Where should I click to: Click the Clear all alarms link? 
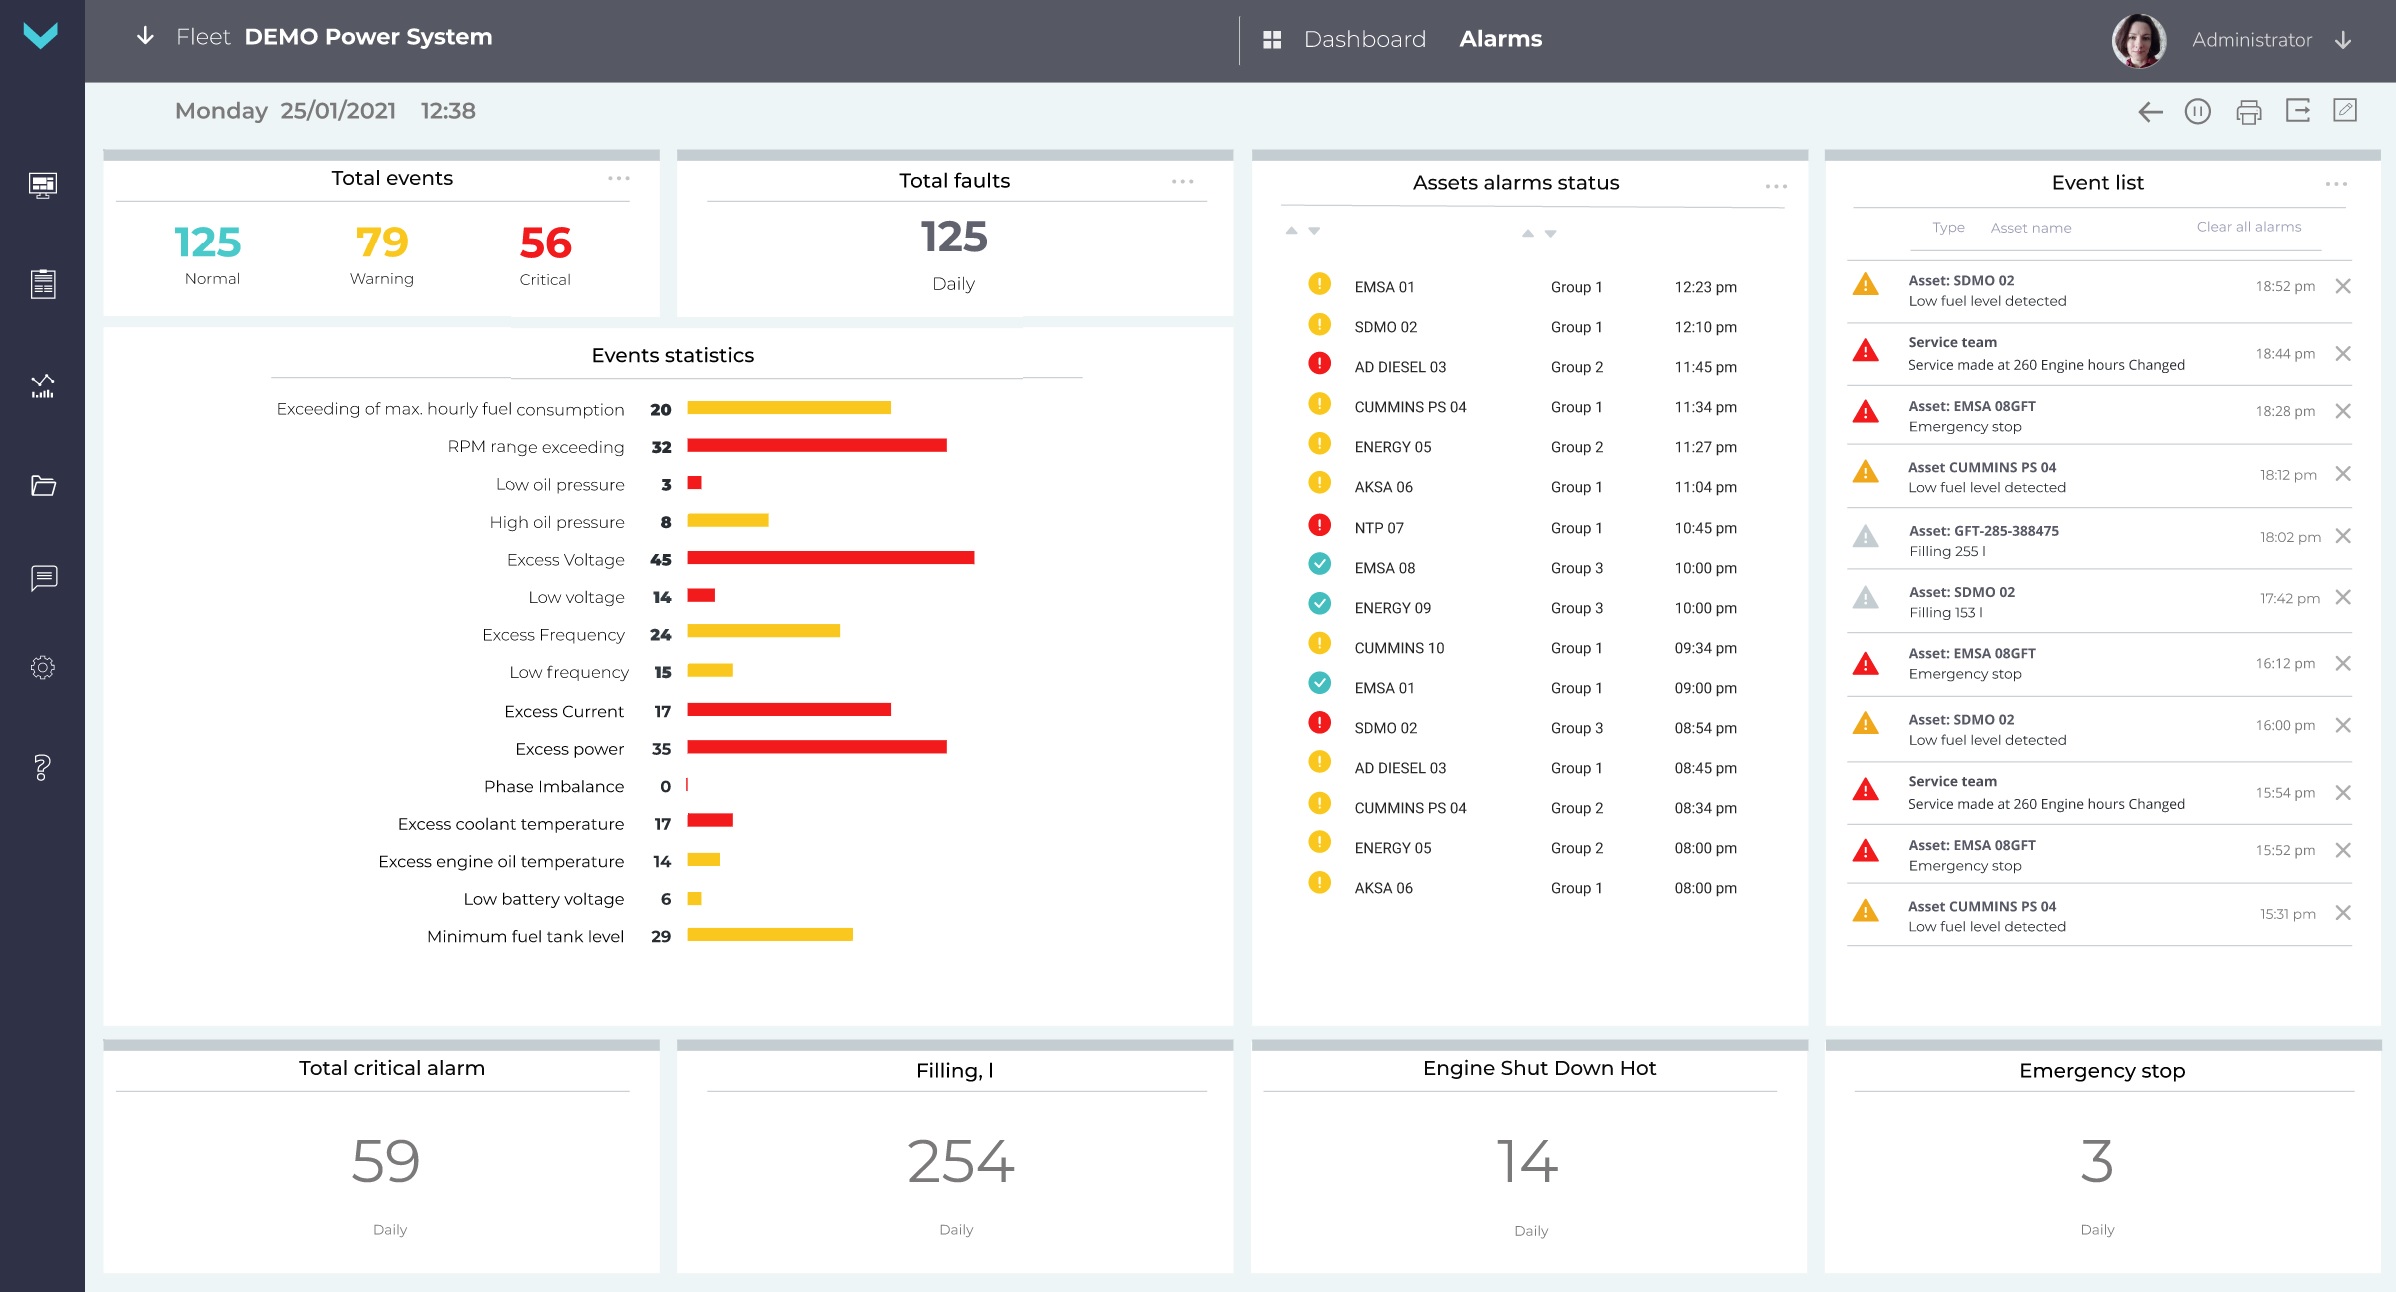tap(2247, 227)
